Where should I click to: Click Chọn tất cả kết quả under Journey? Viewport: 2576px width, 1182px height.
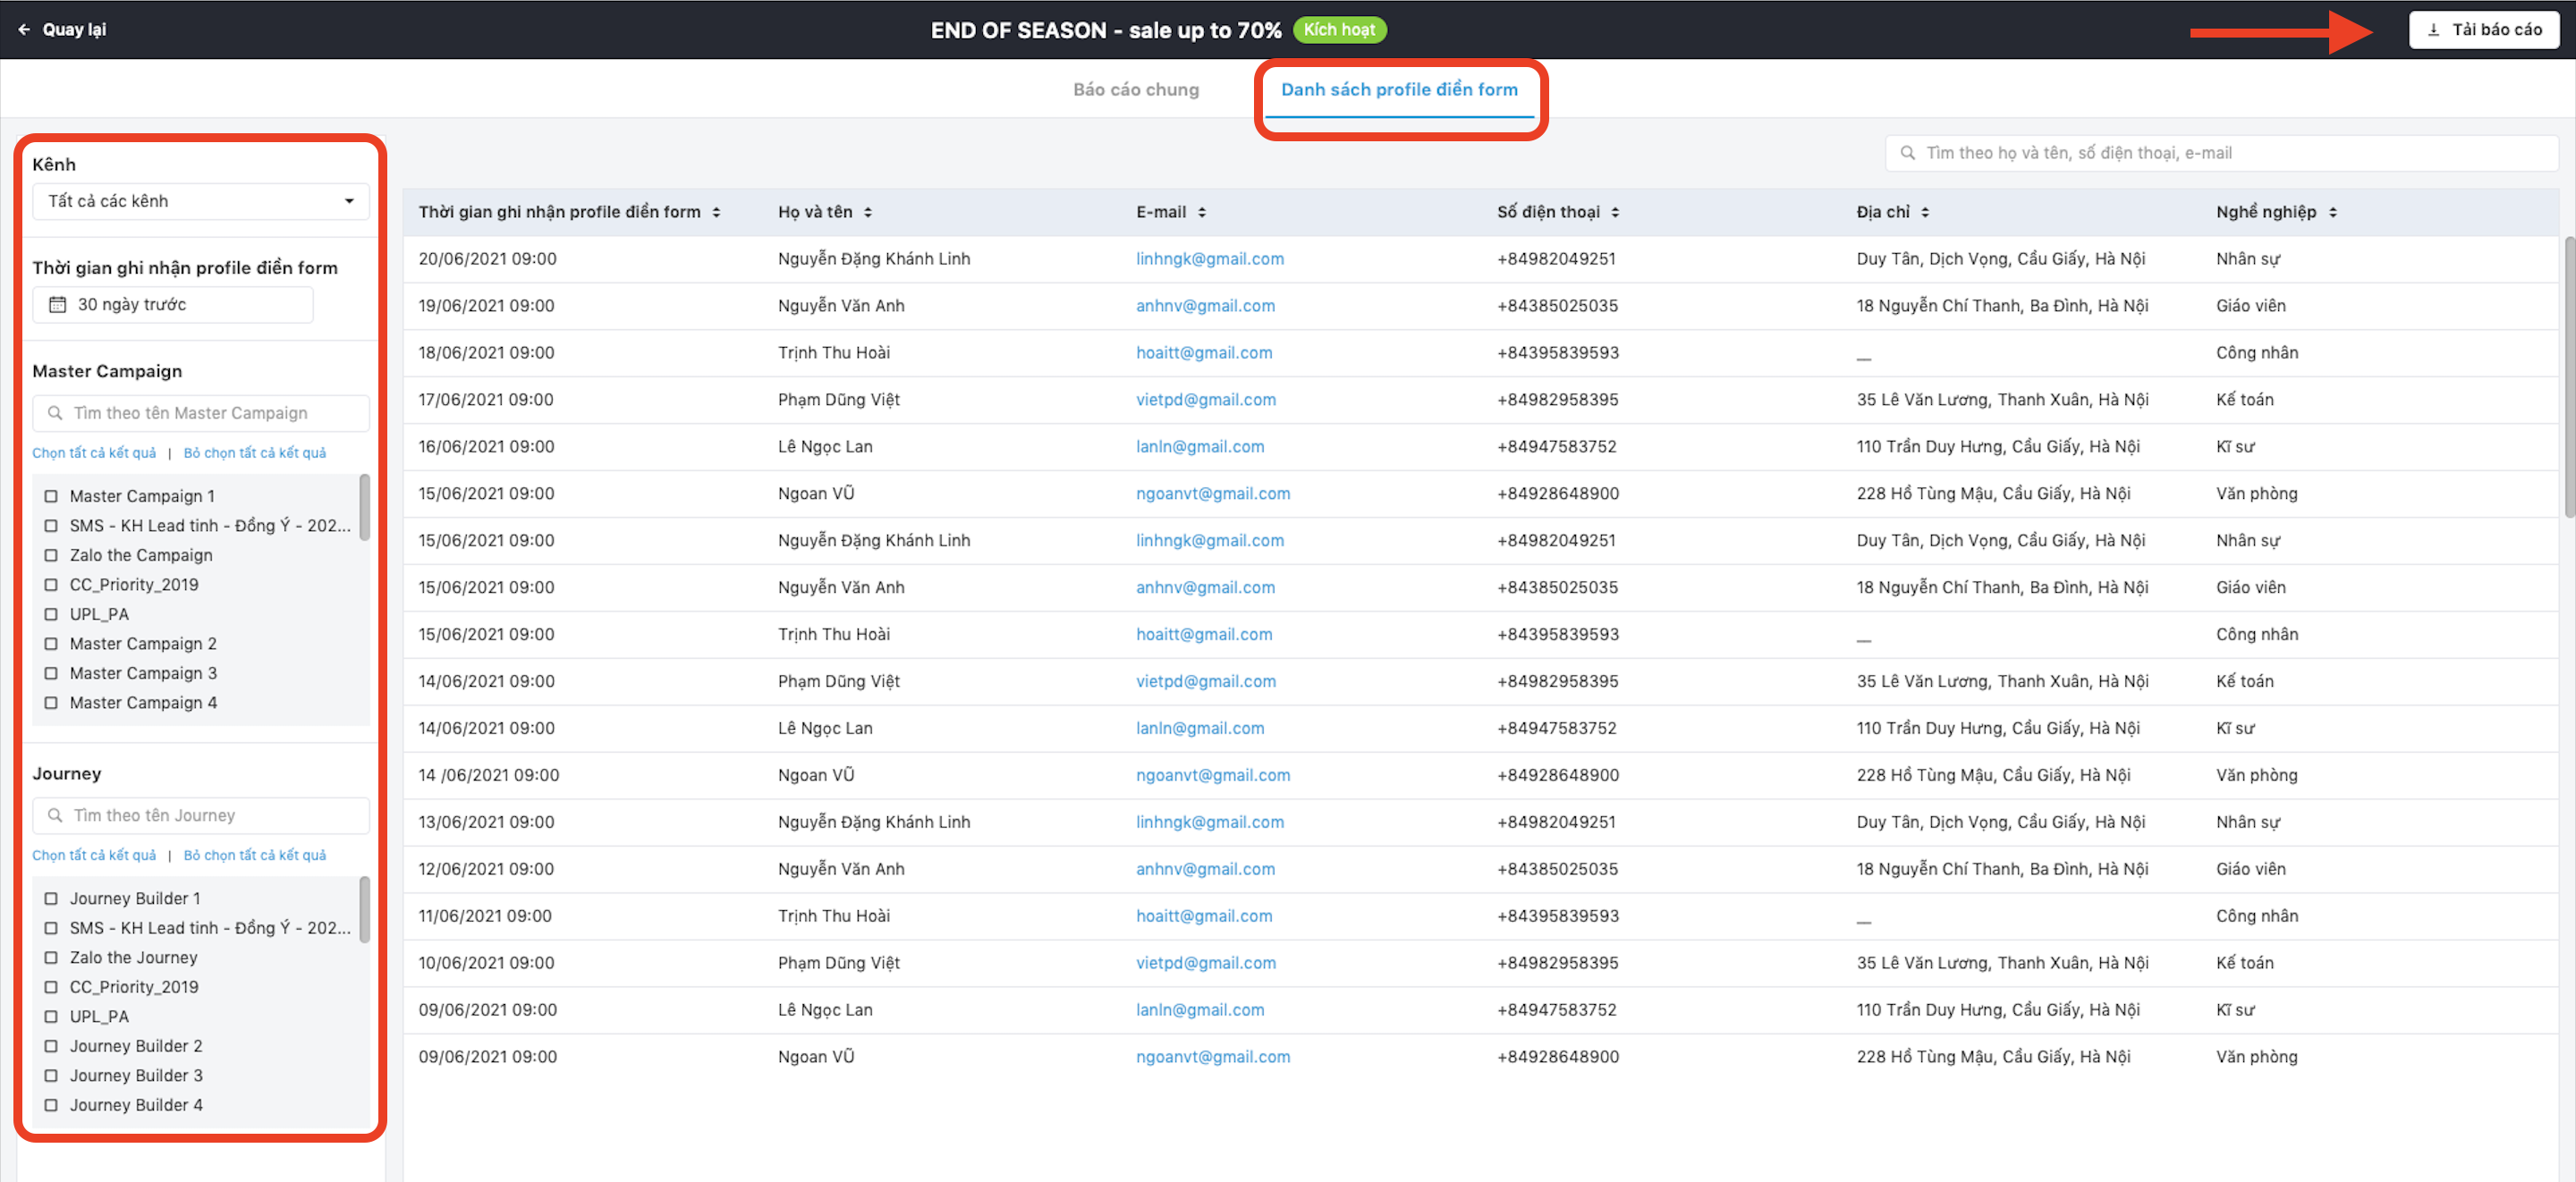click(x=94, y=855)
